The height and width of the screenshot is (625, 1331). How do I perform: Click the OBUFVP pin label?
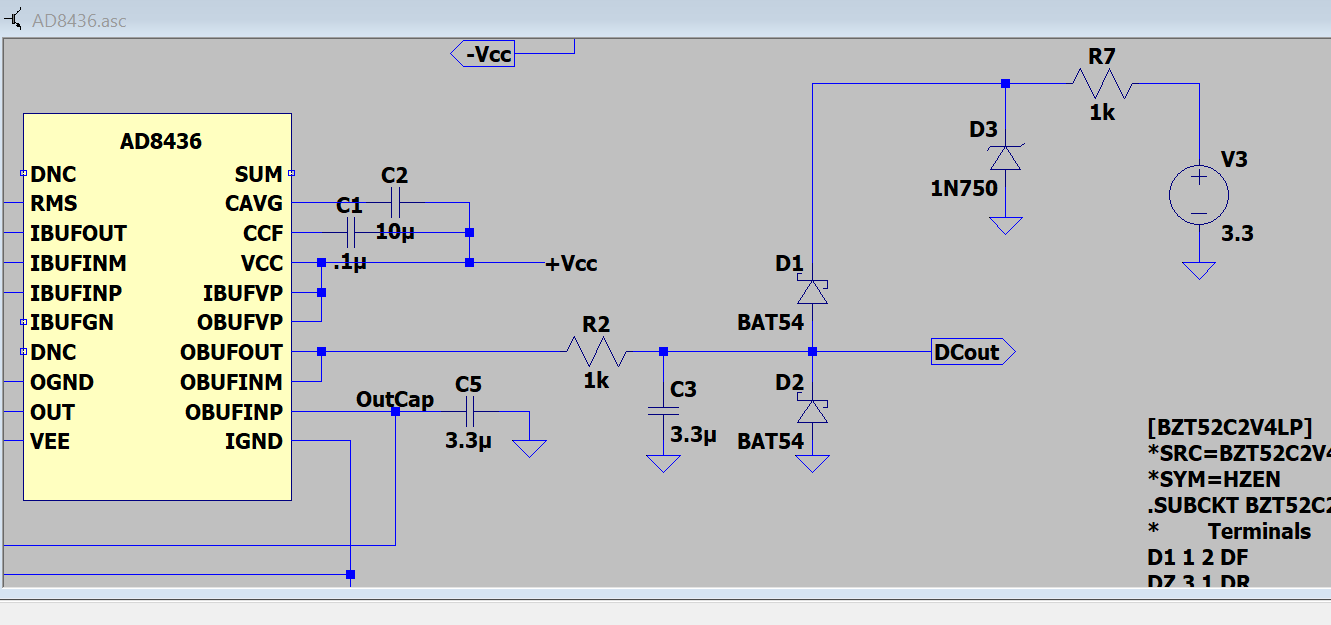242,323
